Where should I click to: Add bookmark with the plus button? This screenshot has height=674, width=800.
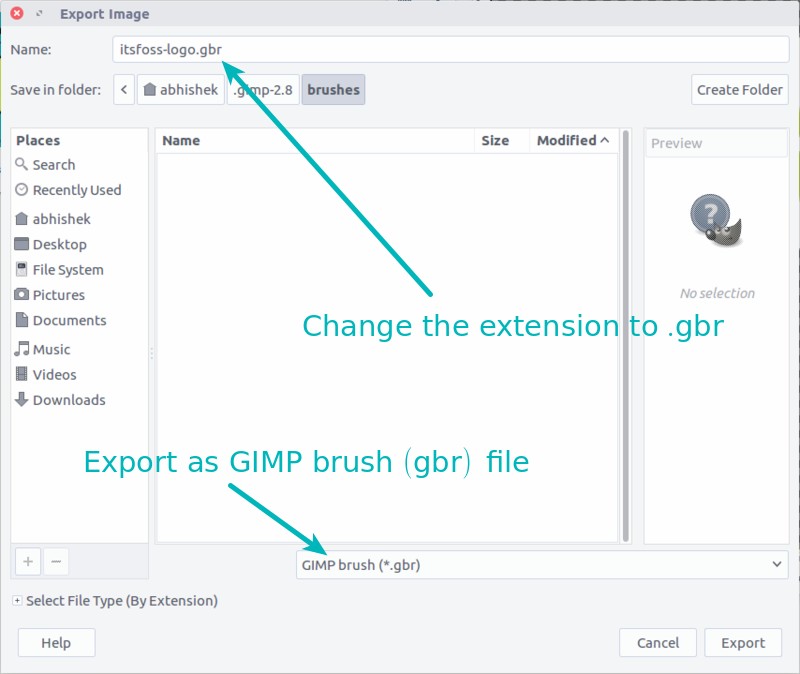(28, 562)
